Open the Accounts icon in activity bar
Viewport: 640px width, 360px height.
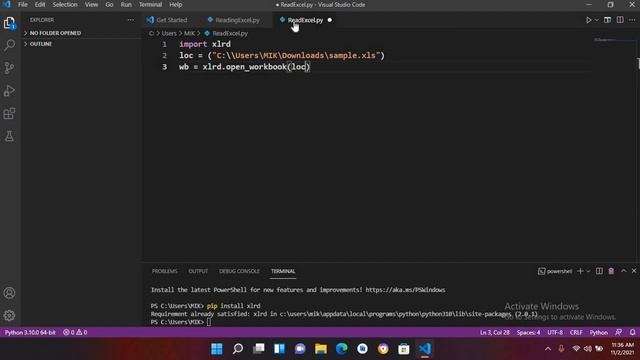9,293
